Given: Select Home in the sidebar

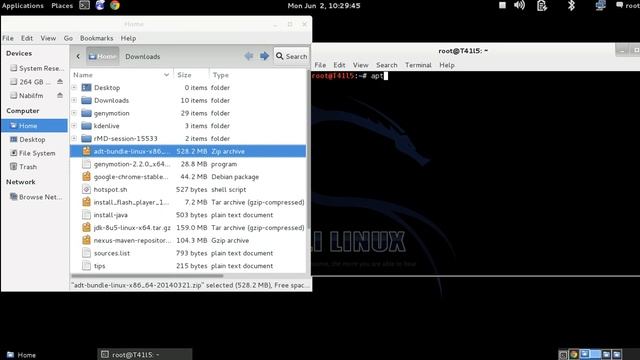Looking at the screenshot, I should coord(34,125).
